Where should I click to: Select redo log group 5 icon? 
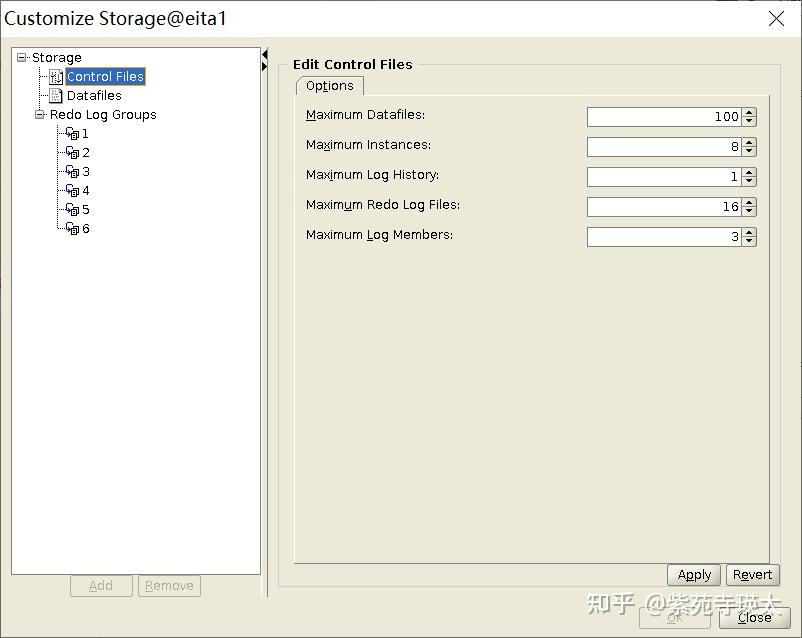click(72, 210)
